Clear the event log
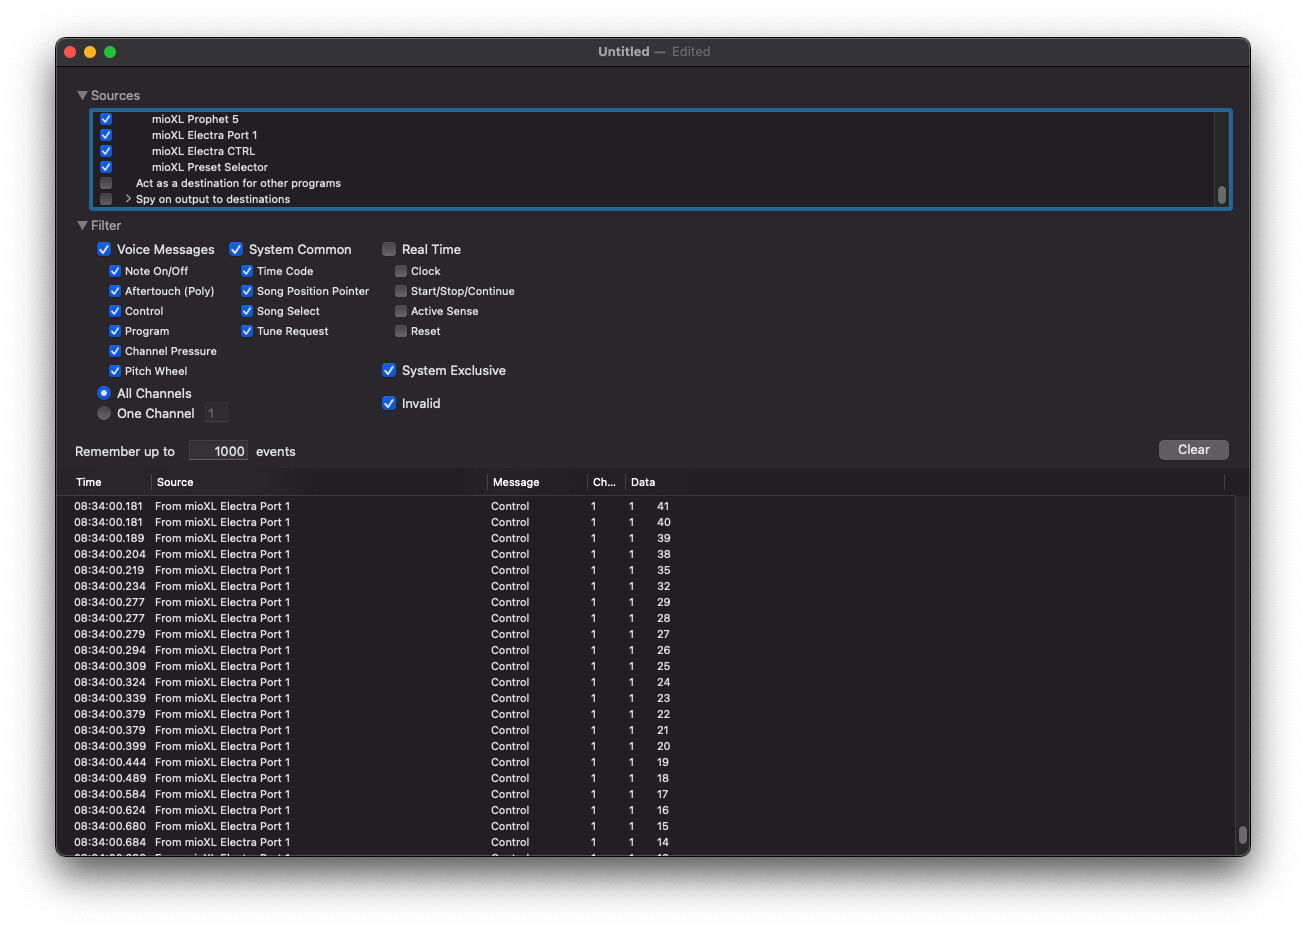 pyautogui.click(x=1194, y=450)
